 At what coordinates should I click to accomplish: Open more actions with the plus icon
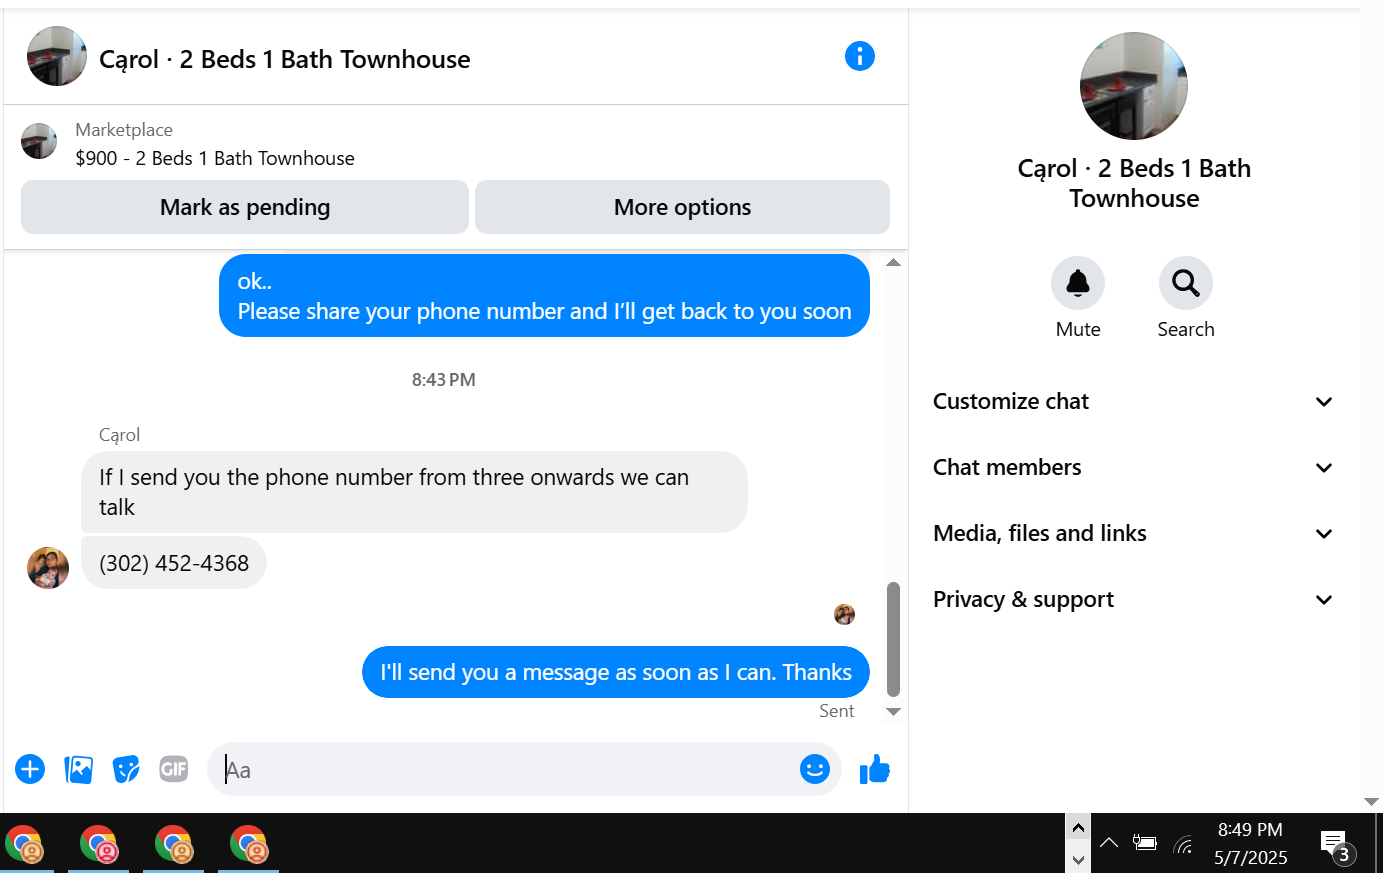[x=30, y=769]
